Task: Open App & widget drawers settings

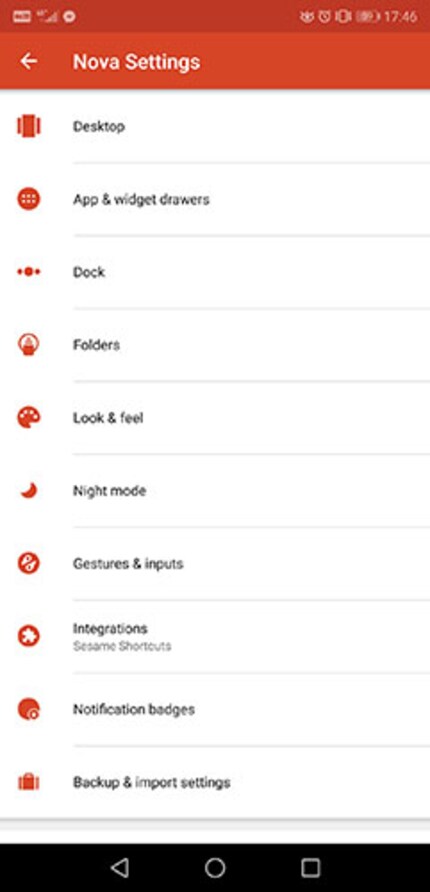Action: click(x=215, y=199)
